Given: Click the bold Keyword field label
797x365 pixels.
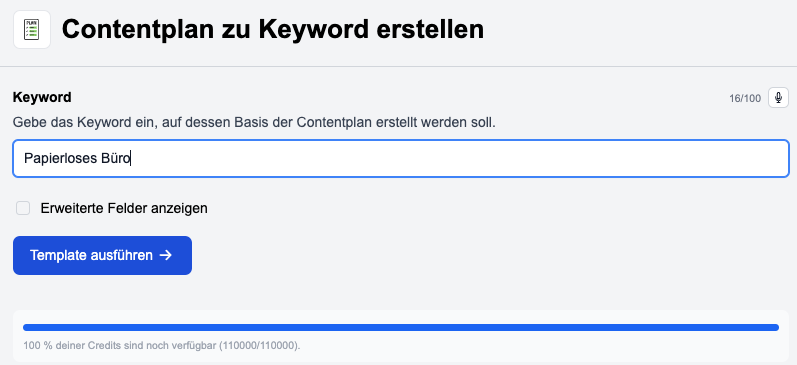Looking at the screenshot, I should pos(42,97).
